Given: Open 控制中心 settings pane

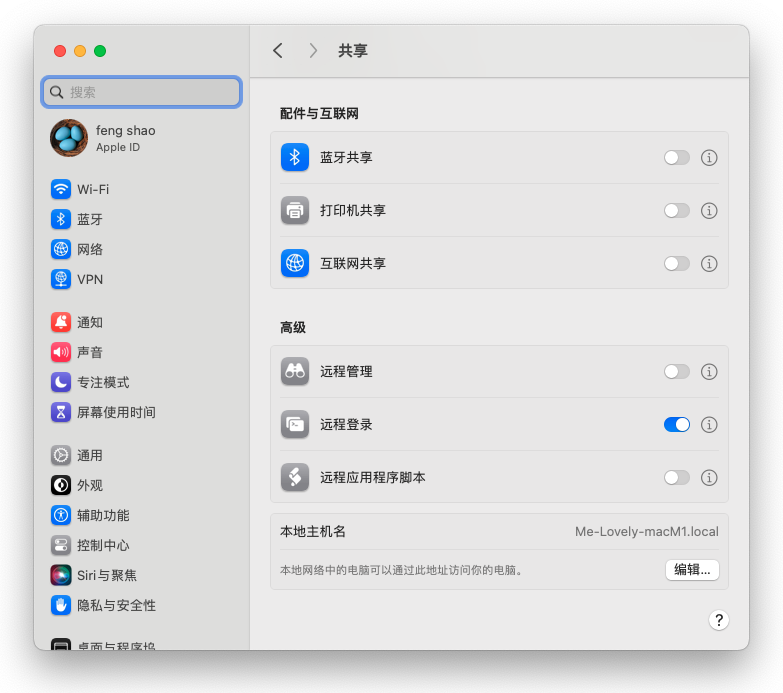Looking at the screenshot, I should pyautogui.click(x=103, y=545).
